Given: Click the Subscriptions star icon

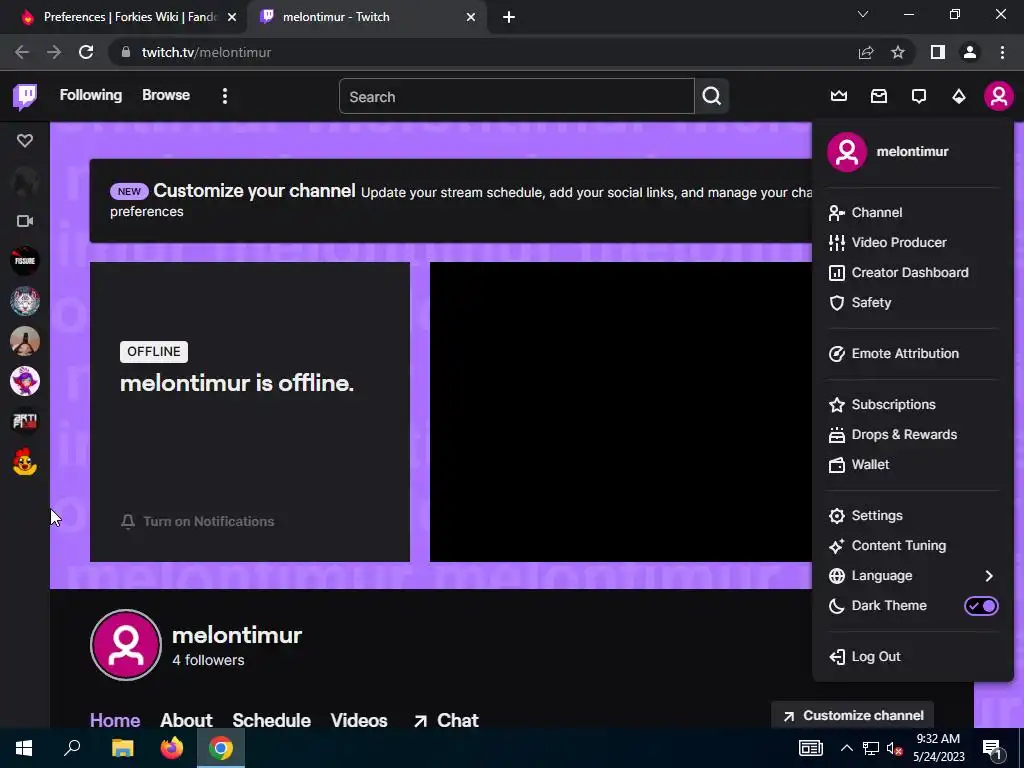Looking at the screenshot, I should (x=837, y=404).
